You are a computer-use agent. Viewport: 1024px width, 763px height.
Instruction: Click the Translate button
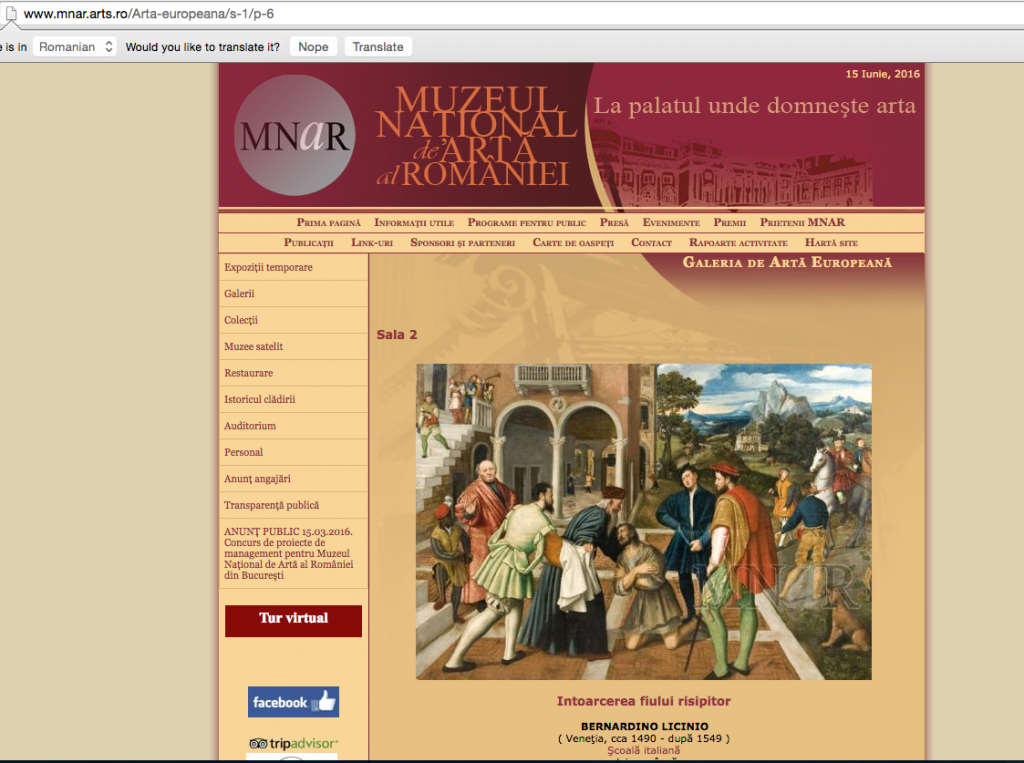(378, 46)
